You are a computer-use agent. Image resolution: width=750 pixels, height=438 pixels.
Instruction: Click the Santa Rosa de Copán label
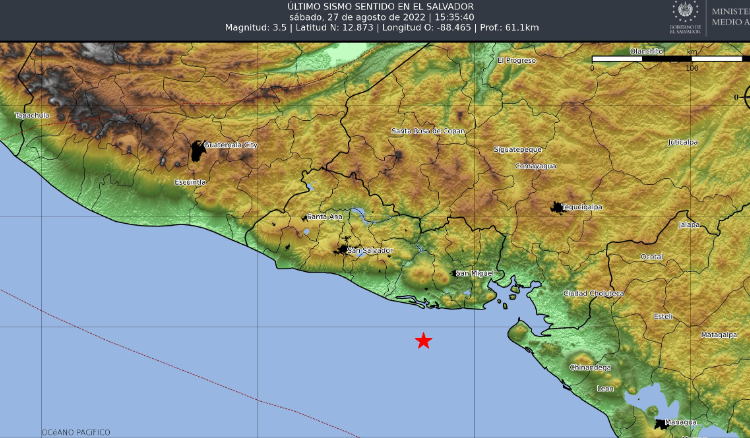click(428, 131)
